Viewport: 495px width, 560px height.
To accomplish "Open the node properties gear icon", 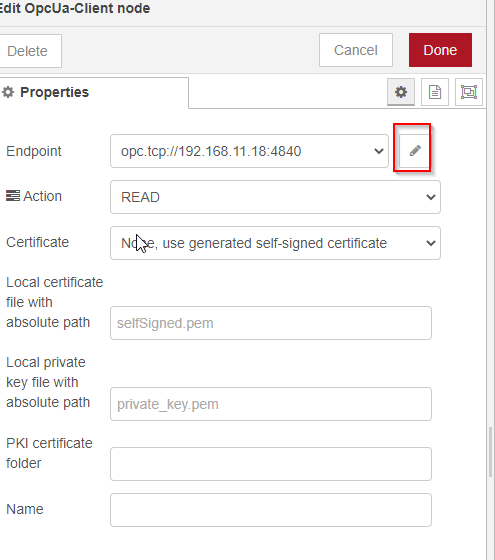I will pyautogui.click(x=401, y=92).
